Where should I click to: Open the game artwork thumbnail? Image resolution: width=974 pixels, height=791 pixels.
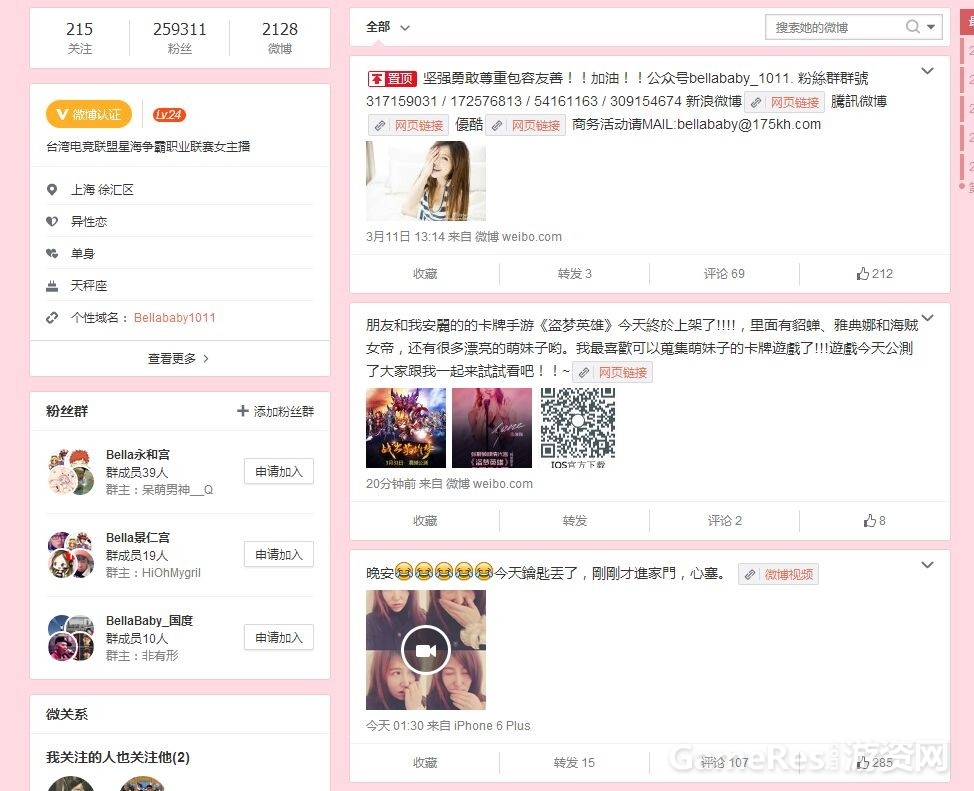tap(406, 428)
